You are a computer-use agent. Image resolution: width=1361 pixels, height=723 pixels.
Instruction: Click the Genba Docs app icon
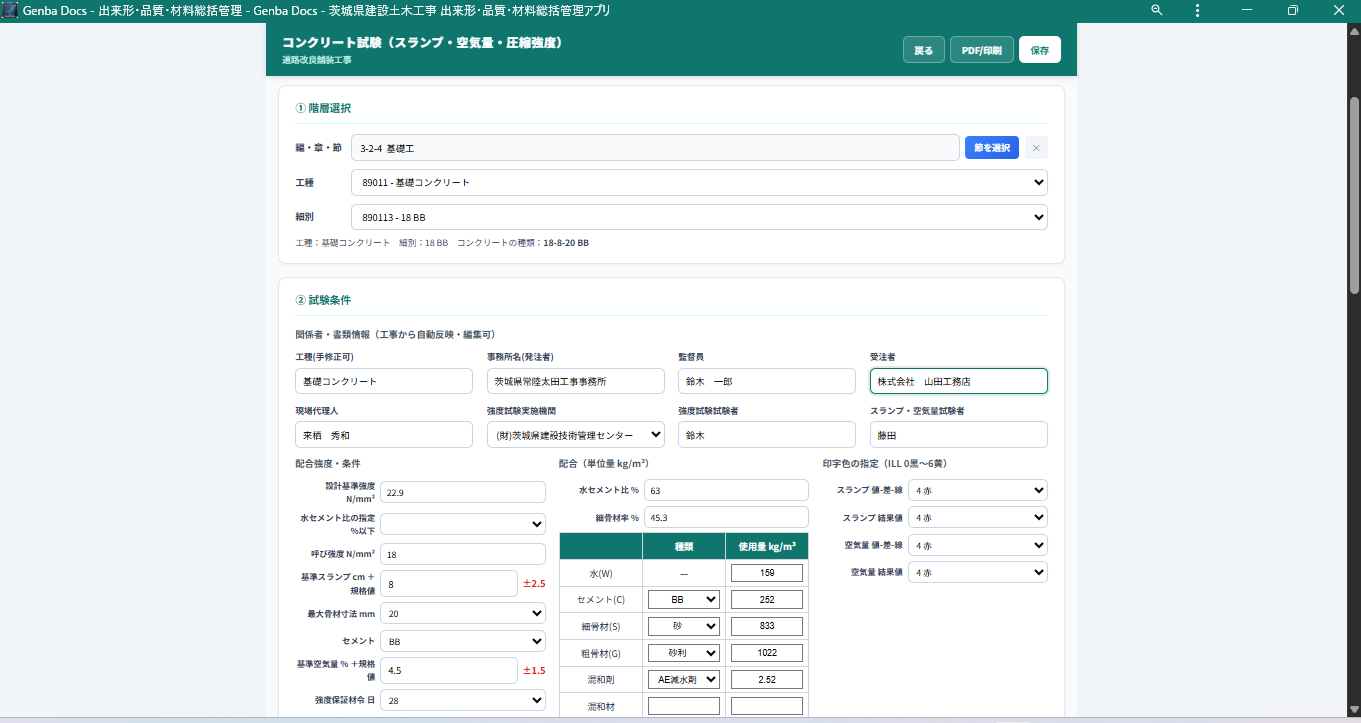[10, 10]
